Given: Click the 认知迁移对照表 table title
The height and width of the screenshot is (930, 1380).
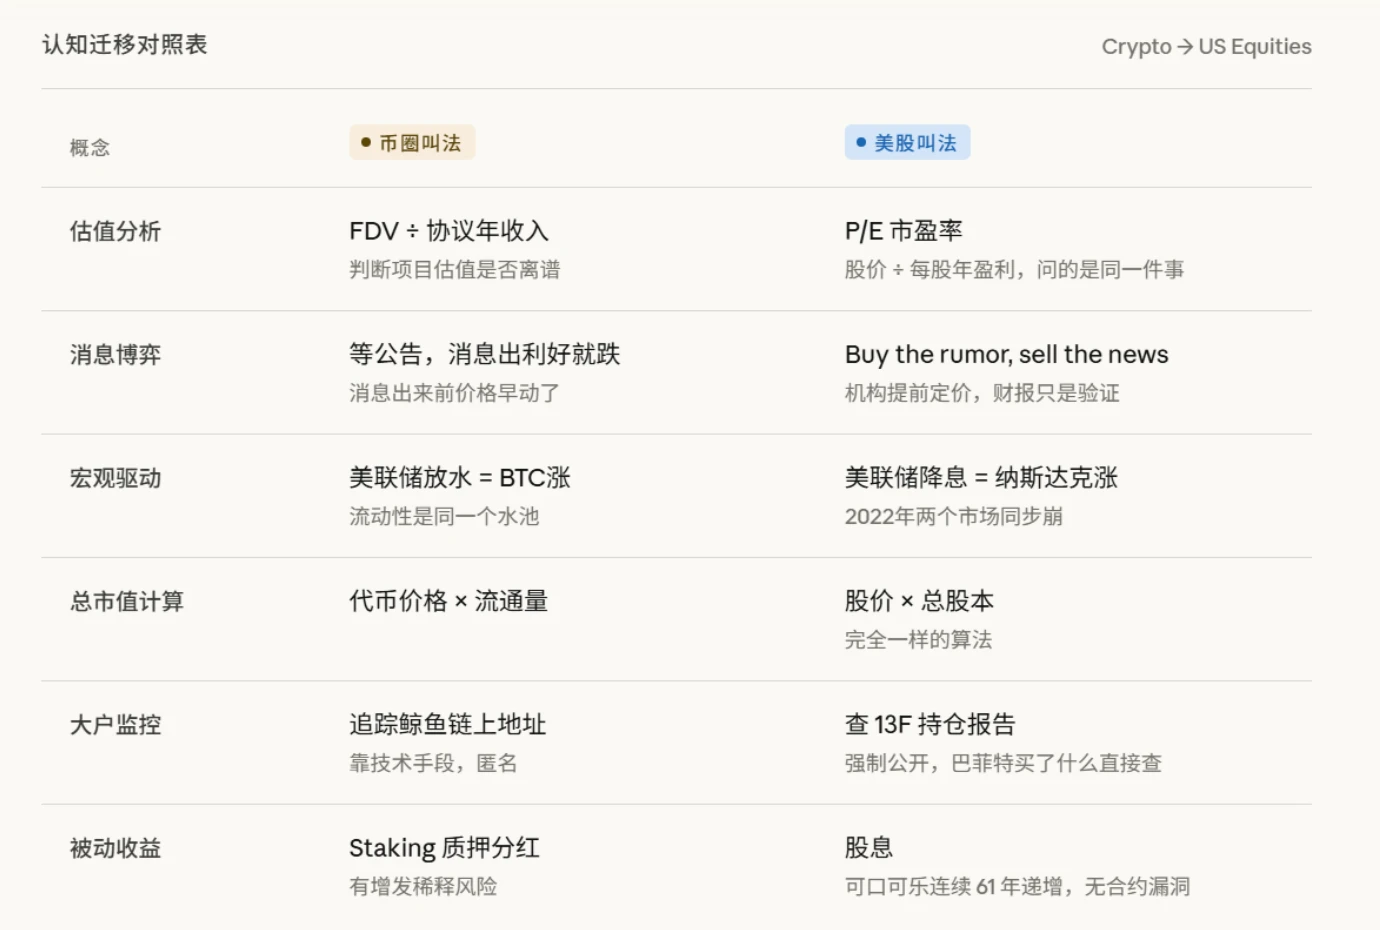Looking at the screenshot, I should pos(124,44).
